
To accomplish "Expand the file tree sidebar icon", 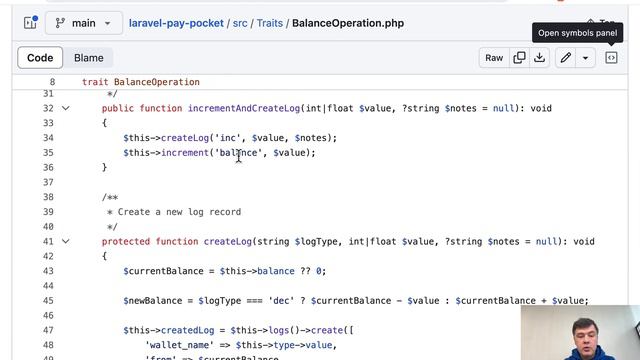I will point(31,23).
